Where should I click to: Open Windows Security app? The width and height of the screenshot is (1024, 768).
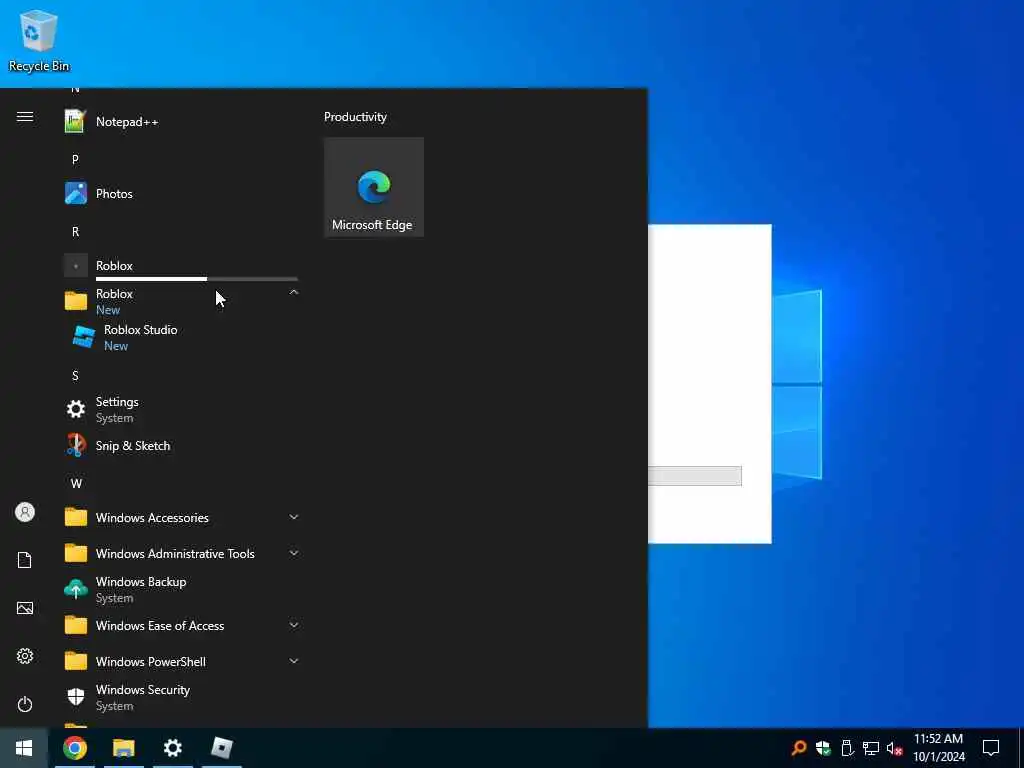(181, 697)
